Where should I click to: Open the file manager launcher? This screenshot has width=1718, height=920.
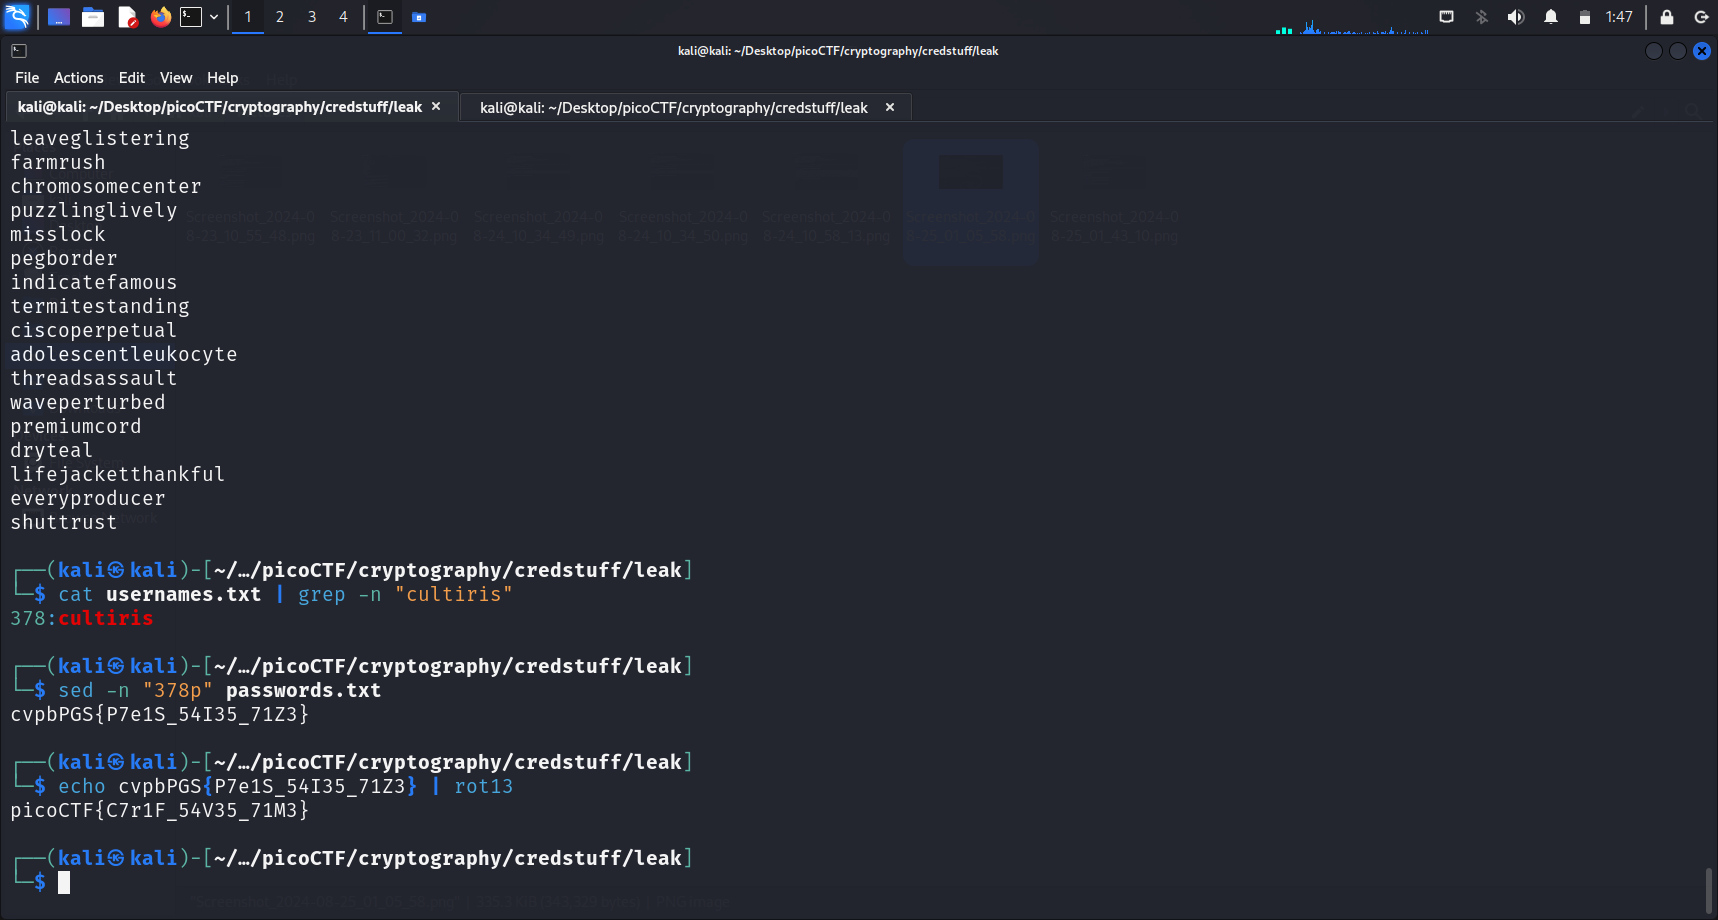click(93, 17)
